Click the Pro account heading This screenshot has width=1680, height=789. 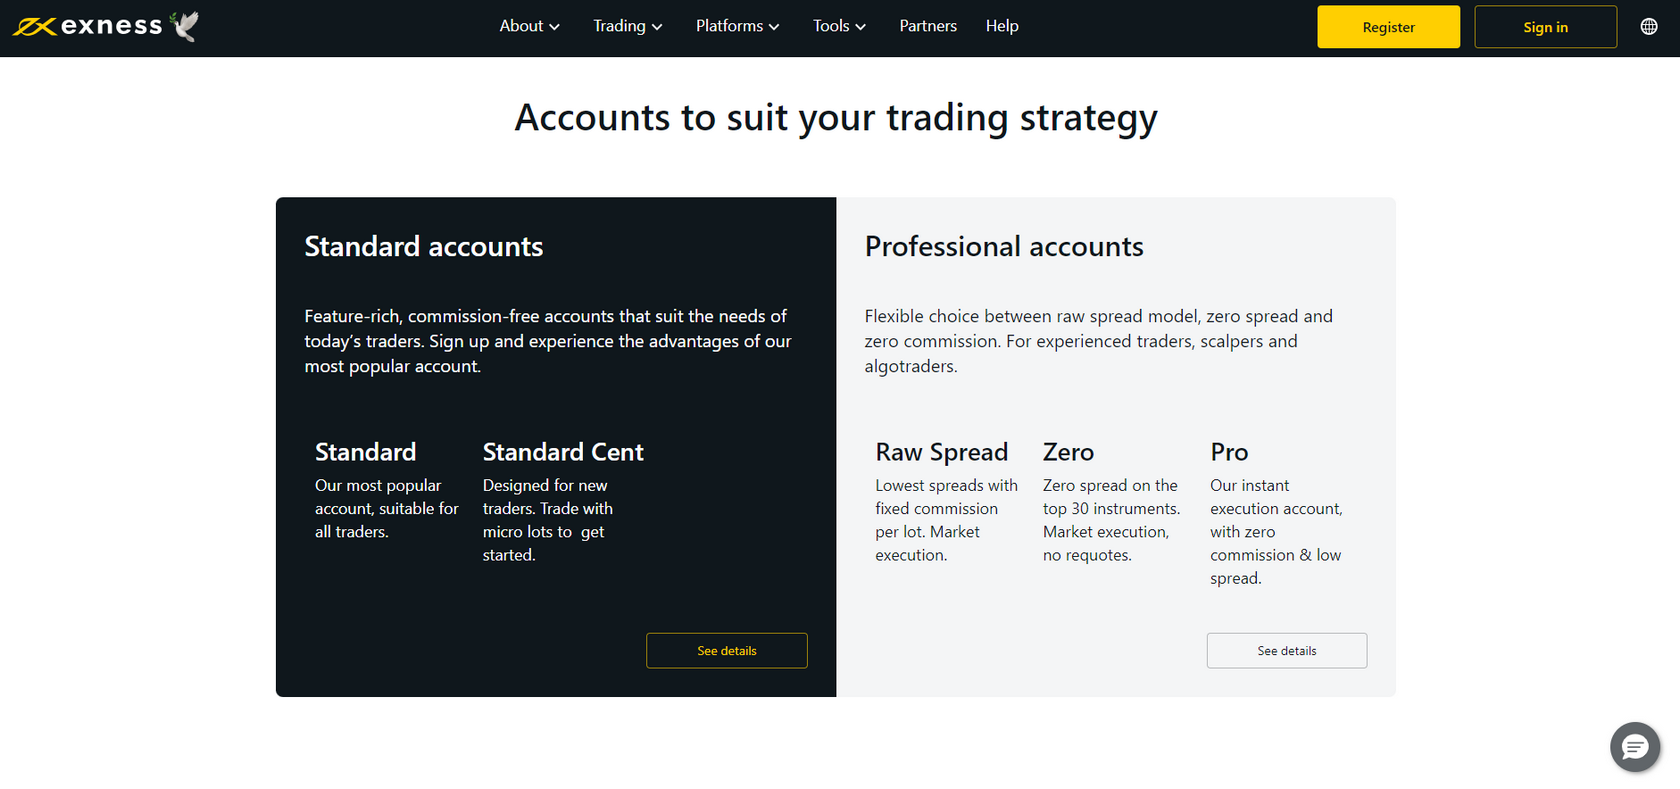click(1228, 451)
